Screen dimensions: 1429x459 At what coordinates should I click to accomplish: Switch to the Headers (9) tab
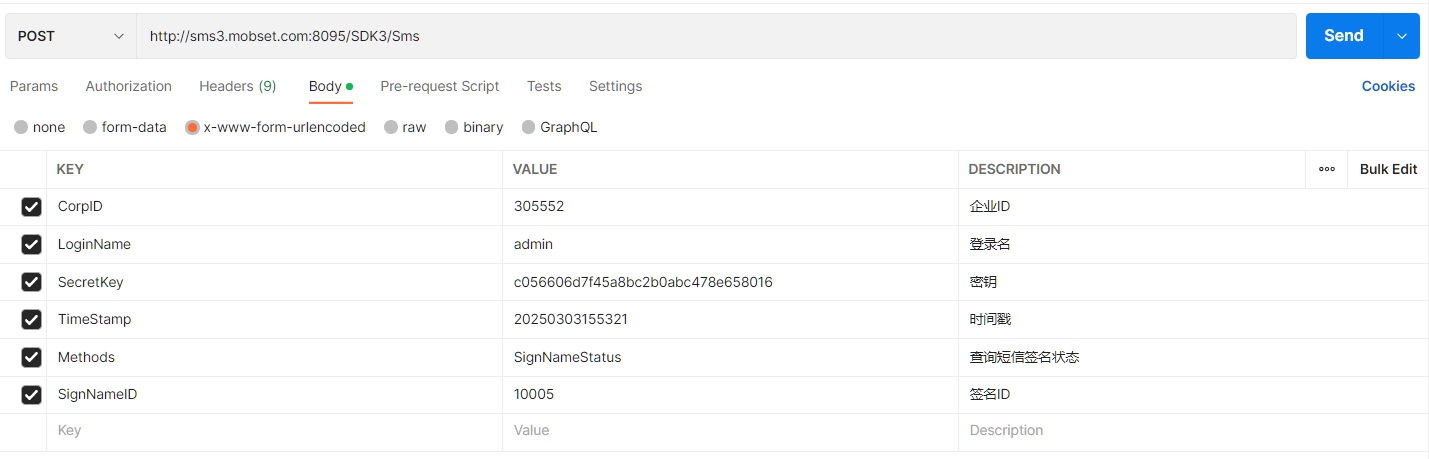click(237, 86)
